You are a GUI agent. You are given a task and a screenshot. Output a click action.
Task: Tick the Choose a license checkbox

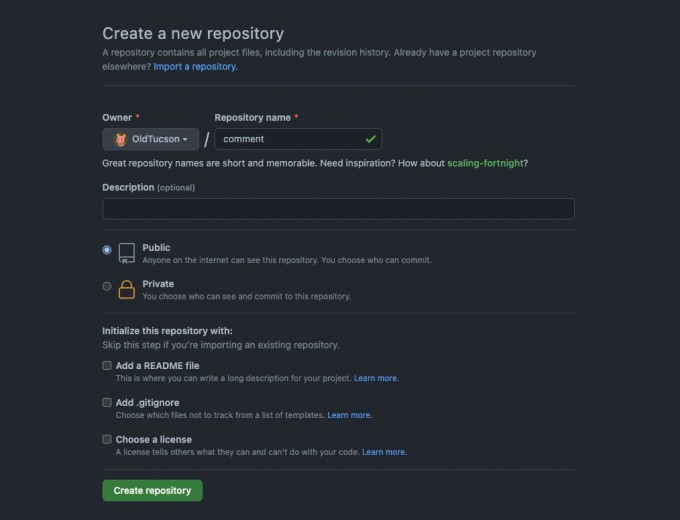pos(107,439)
